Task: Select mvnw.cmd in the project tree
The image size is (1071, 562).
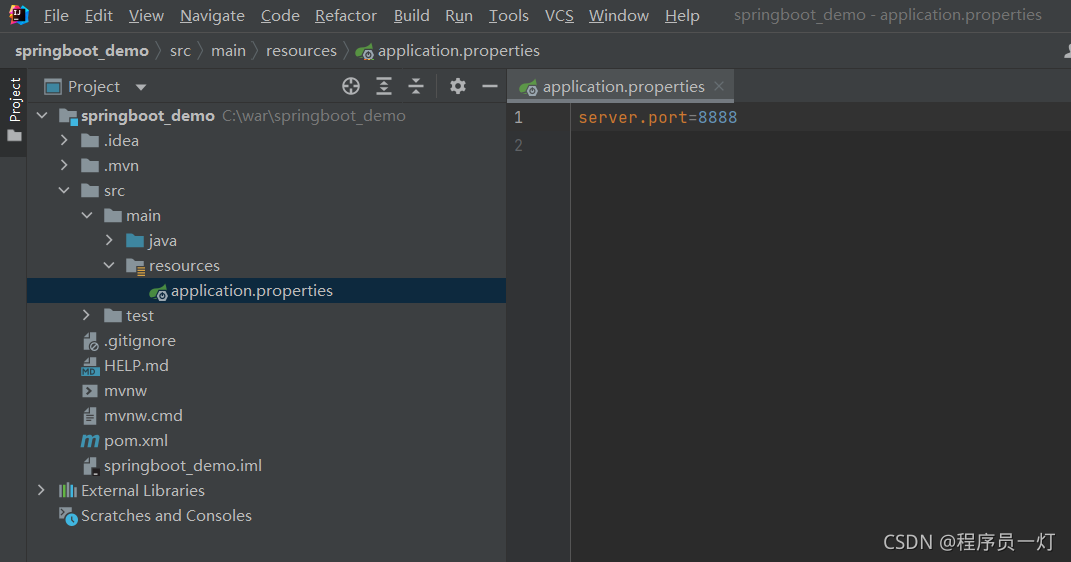Action: (143, 416)
